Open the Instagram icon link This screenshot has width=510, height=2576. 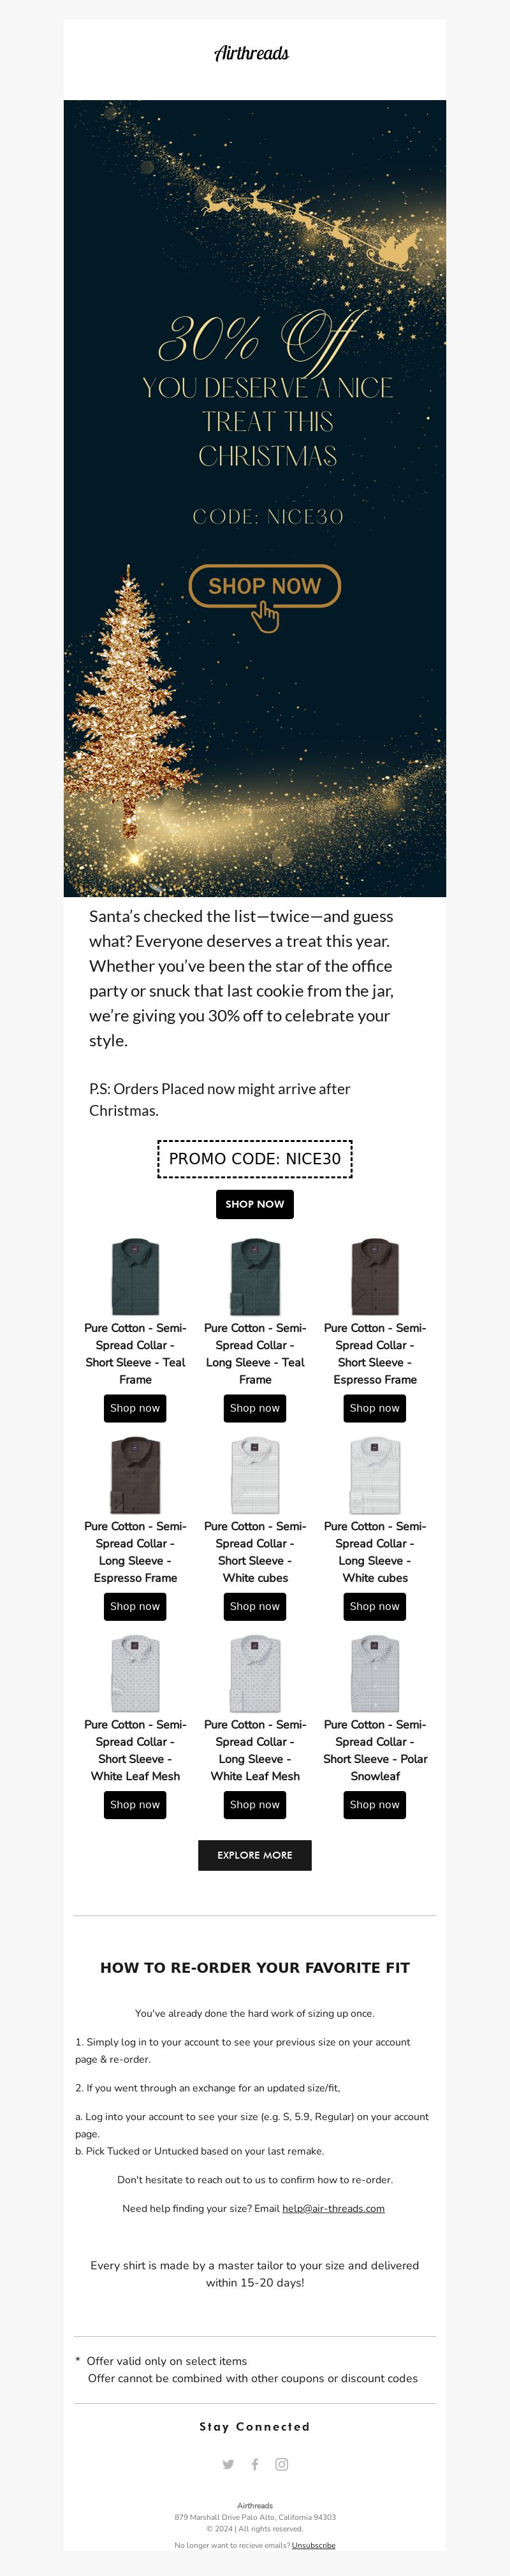282,2464
